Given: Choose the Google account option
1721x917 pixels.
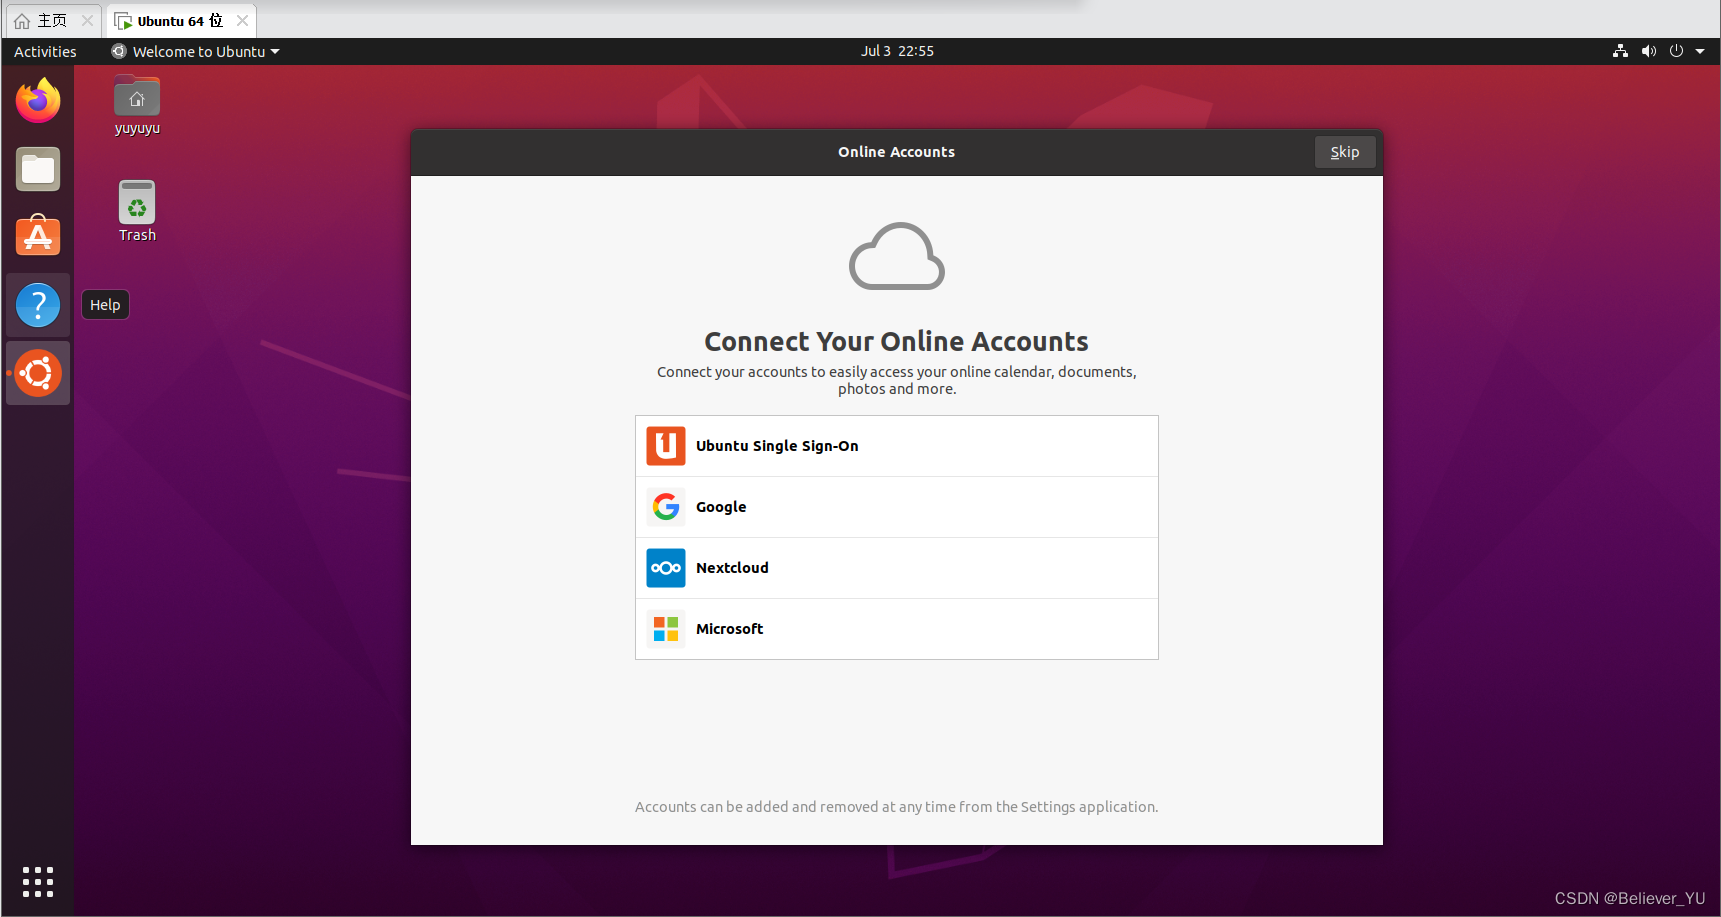Looking at the screenshot, I should [x=897, y=507].
